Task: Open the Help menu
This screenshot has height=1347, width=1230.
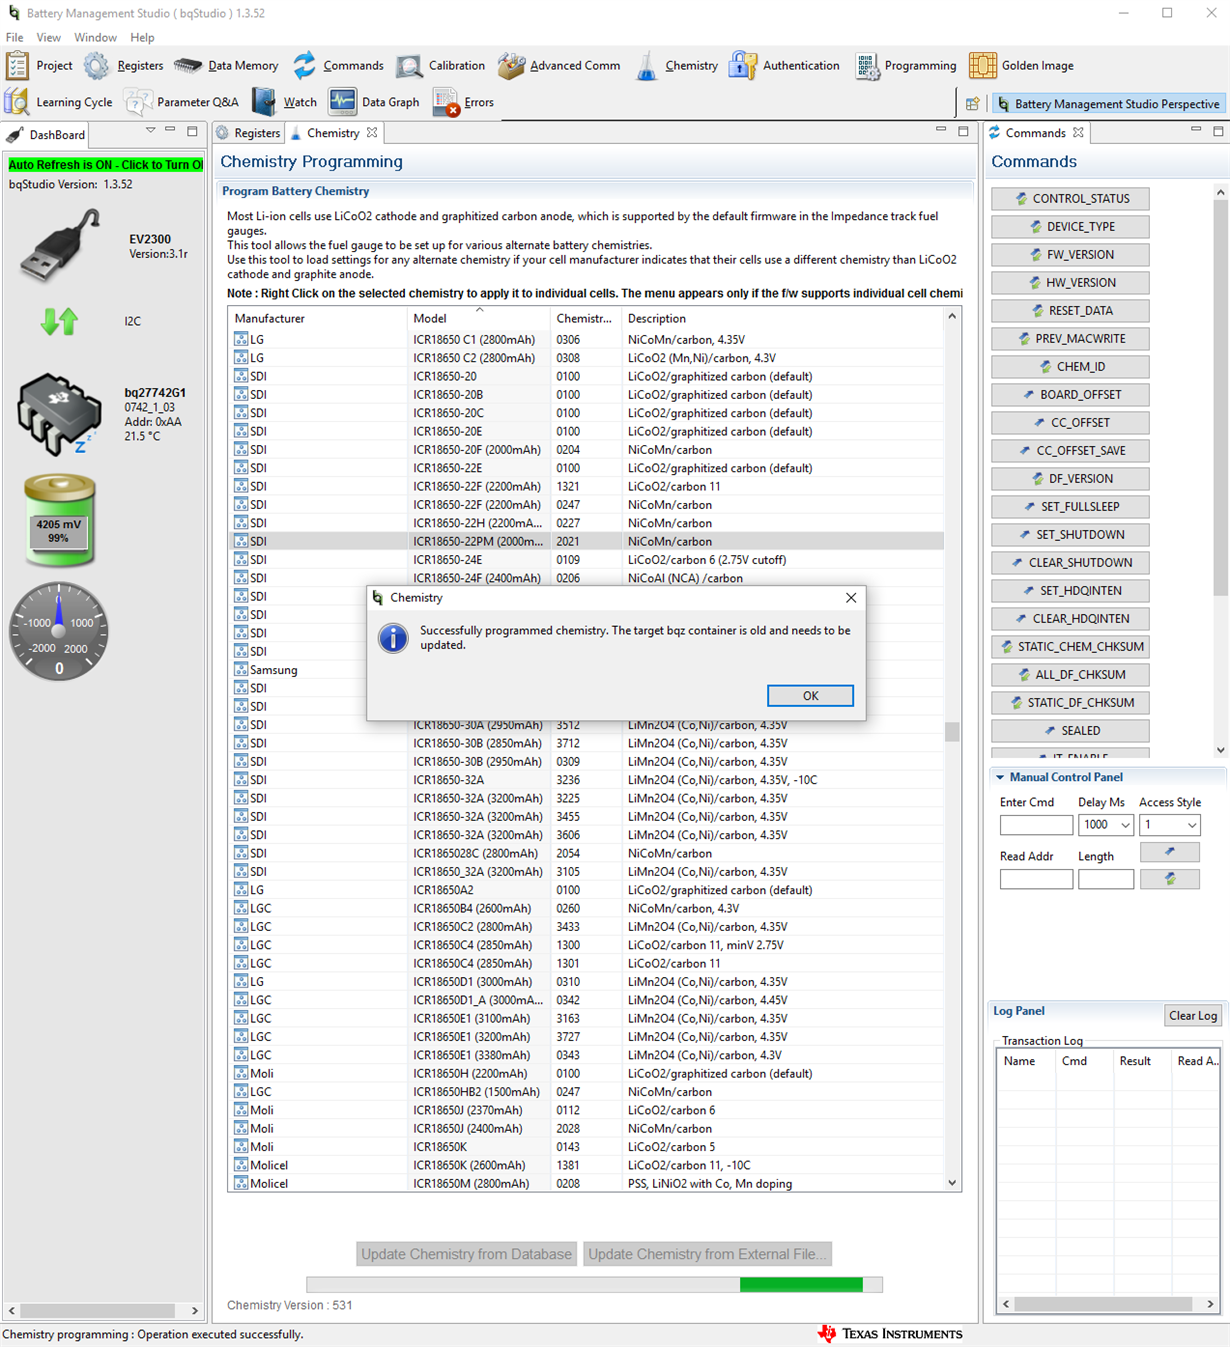Action: (x=142, y=37)
